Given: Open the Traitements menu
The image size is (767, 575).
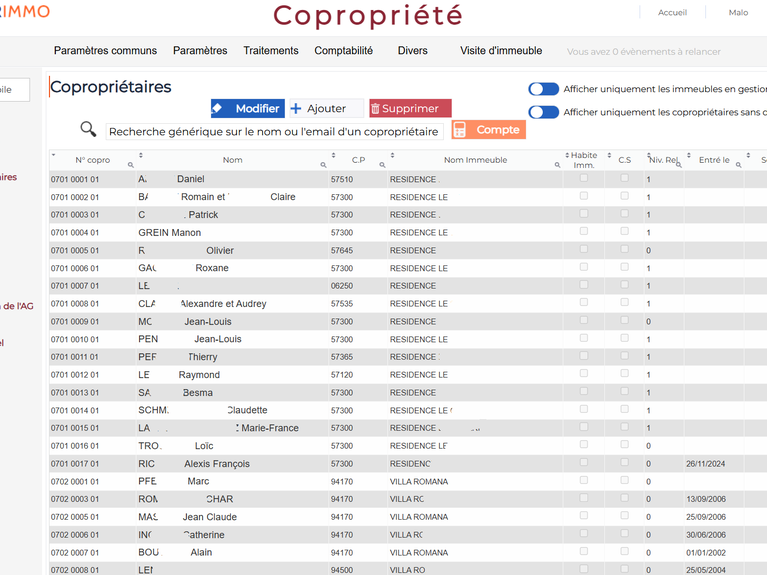Looking at the screenshot, I should click(x=271, y=50).
